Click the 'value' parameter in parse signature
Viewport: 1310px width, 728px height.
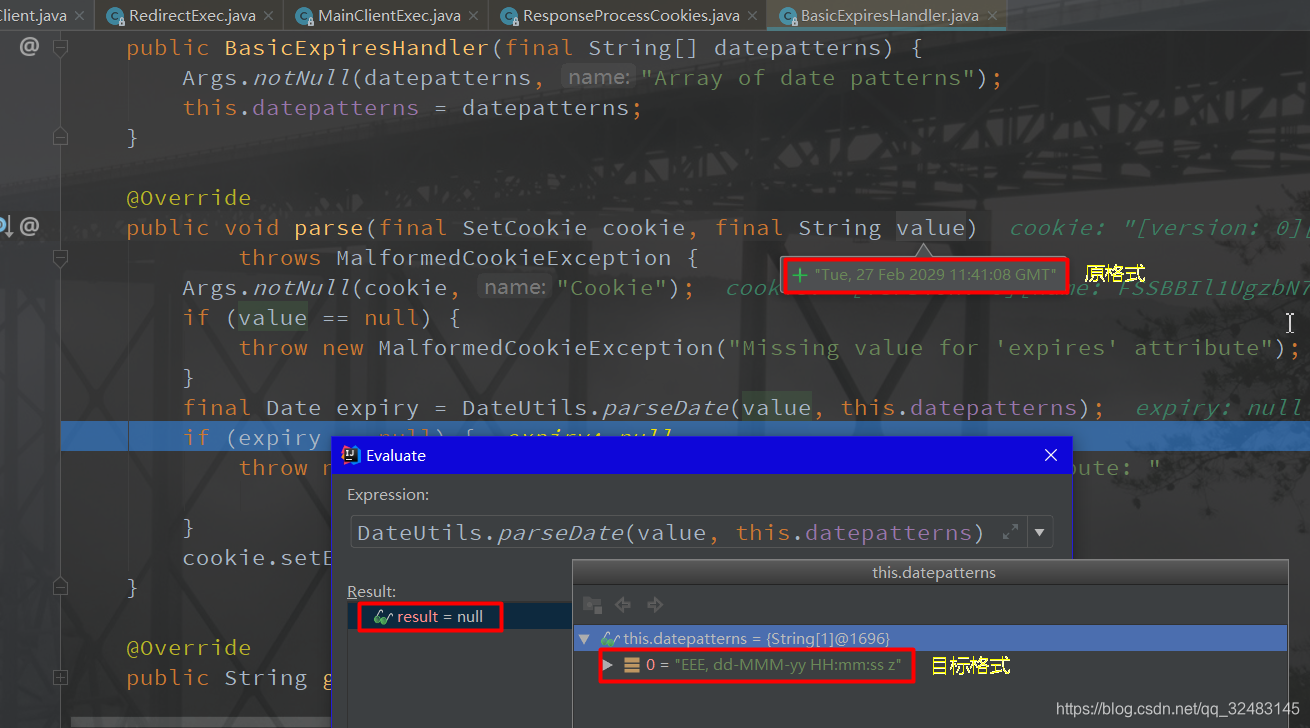click(x=930, y=228)
